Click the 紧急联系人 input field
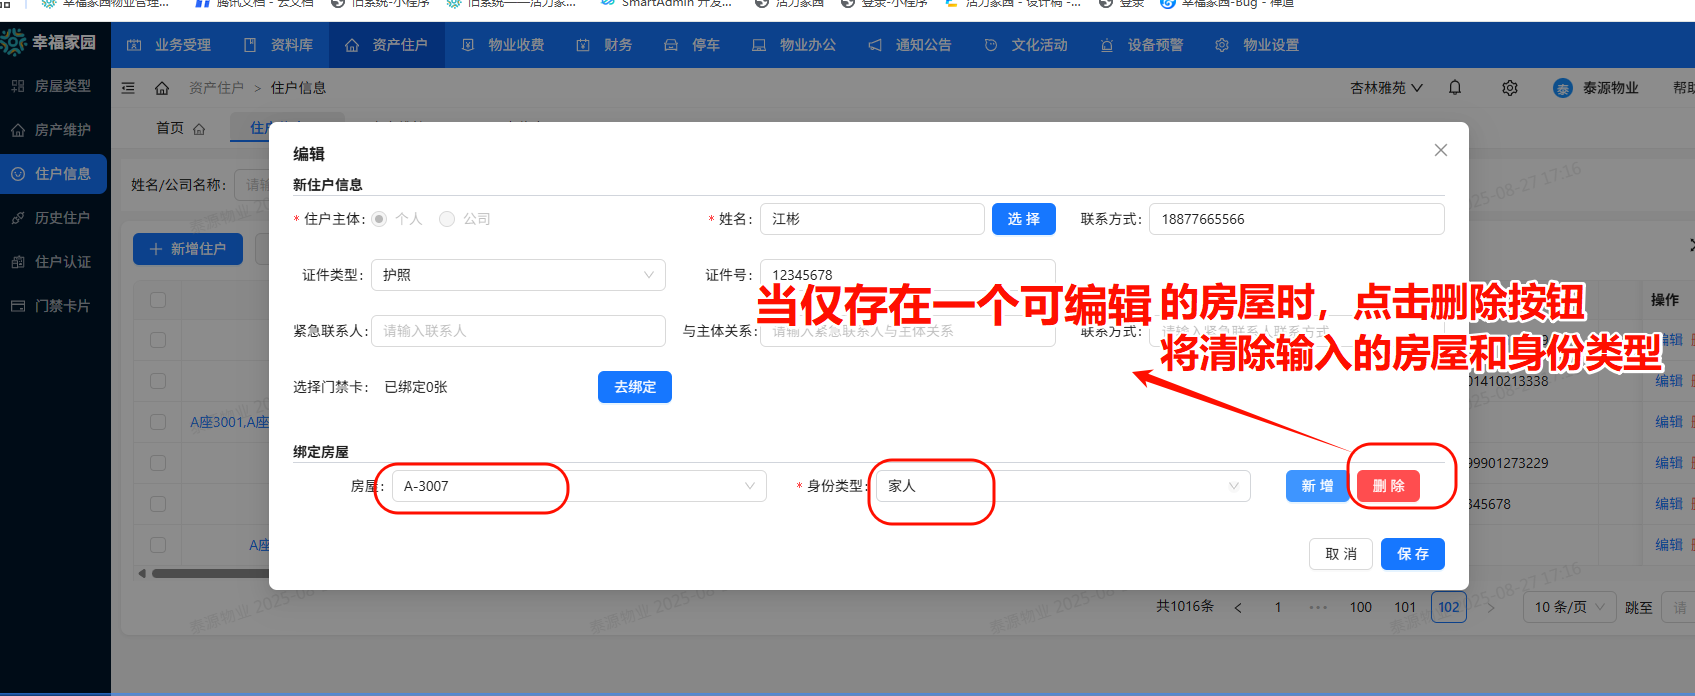This screenshot has width=1695, height=696. click(x=518, y=331)
